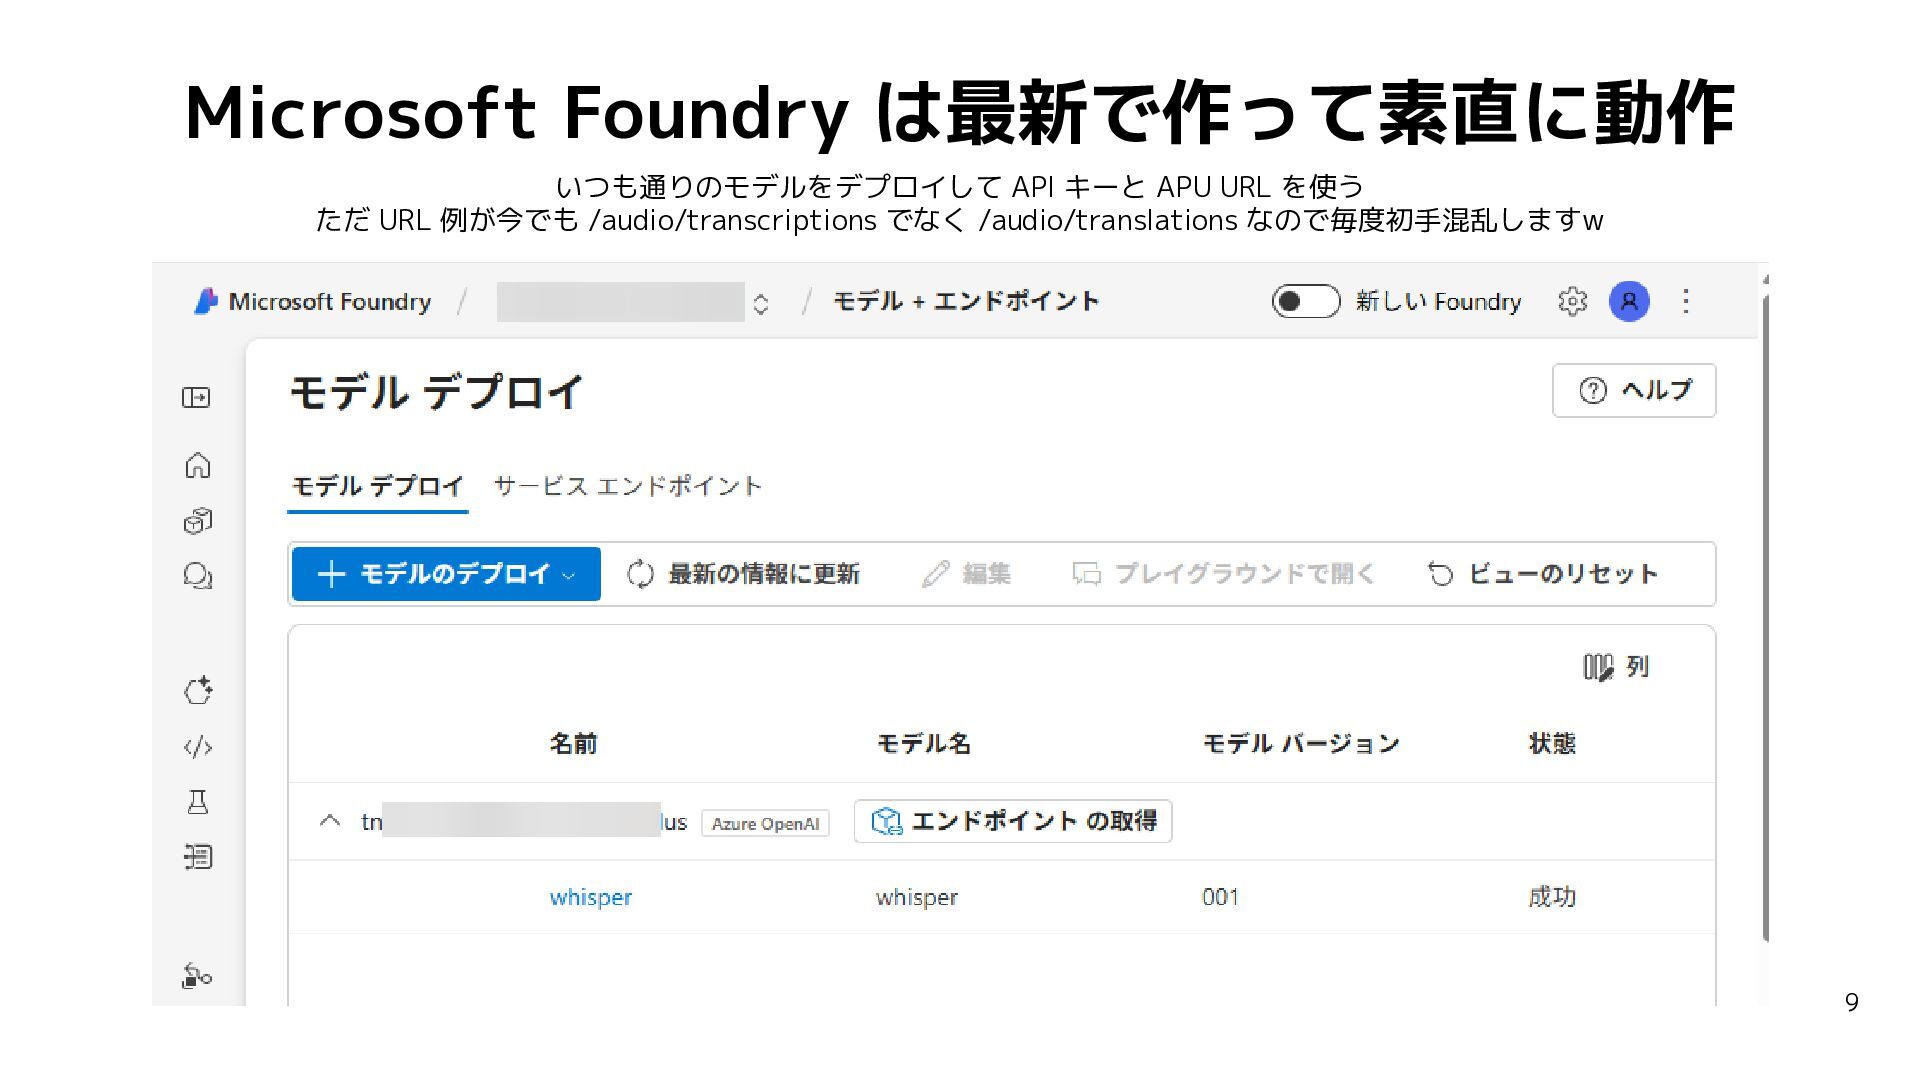Screen dimensions: 1920x1080
Task: Open the whisper deployment link
Action: (591, 897)
